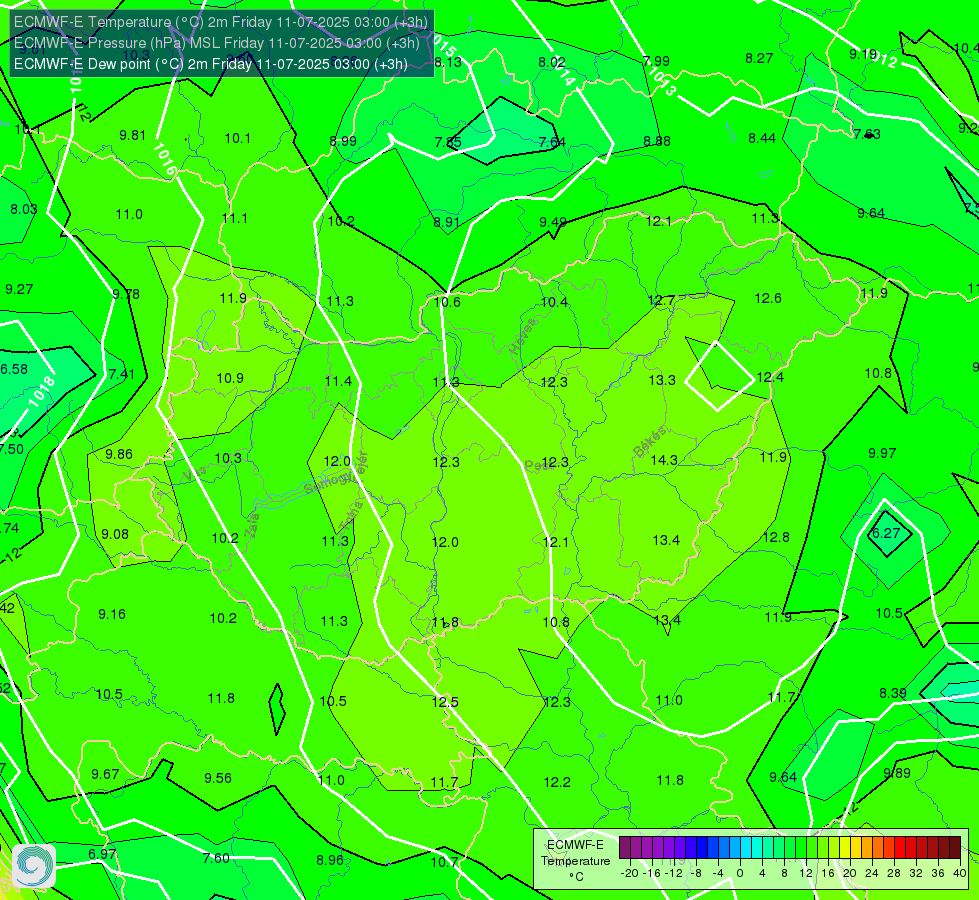Click the 6.58 value at left edge
Viewport: 979px width, 900px height.
(14, 369)
